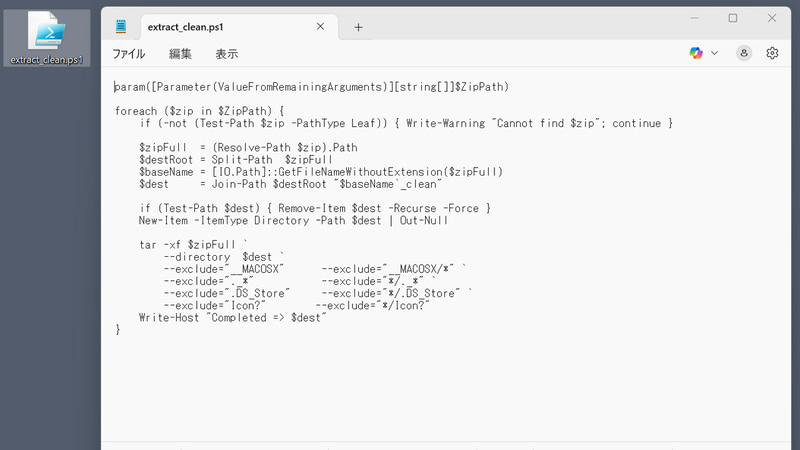Click the 'foreach ($zip in $ZipPath)' line
Image resolution: width=800 pixels, height=450 pixels.
199,111
